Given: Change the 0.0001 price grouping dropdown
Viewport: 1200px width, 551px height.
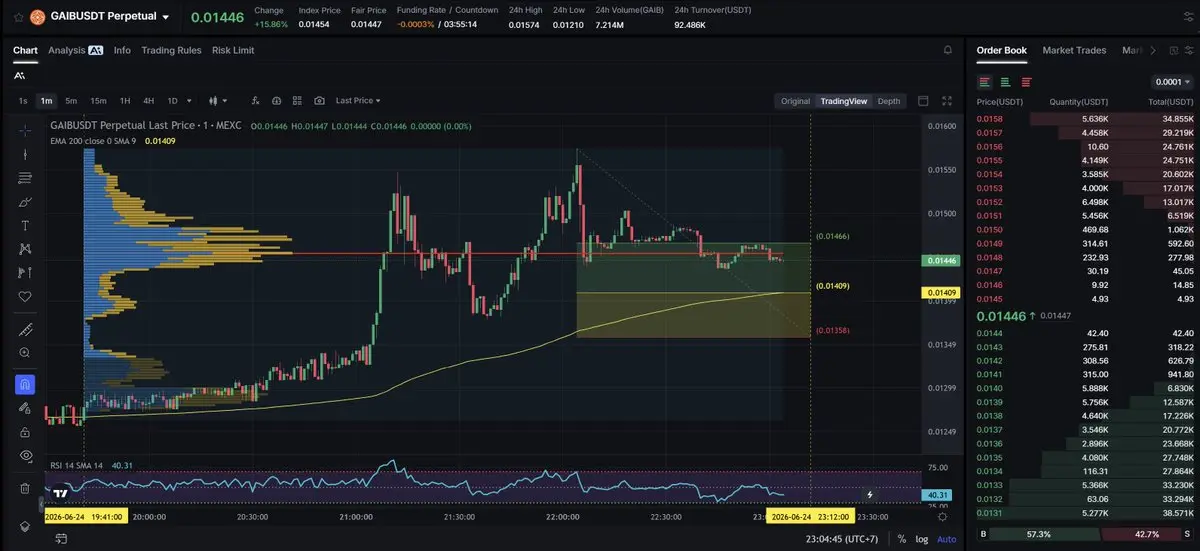Looking at the screenshot, I should (1173, 82).
